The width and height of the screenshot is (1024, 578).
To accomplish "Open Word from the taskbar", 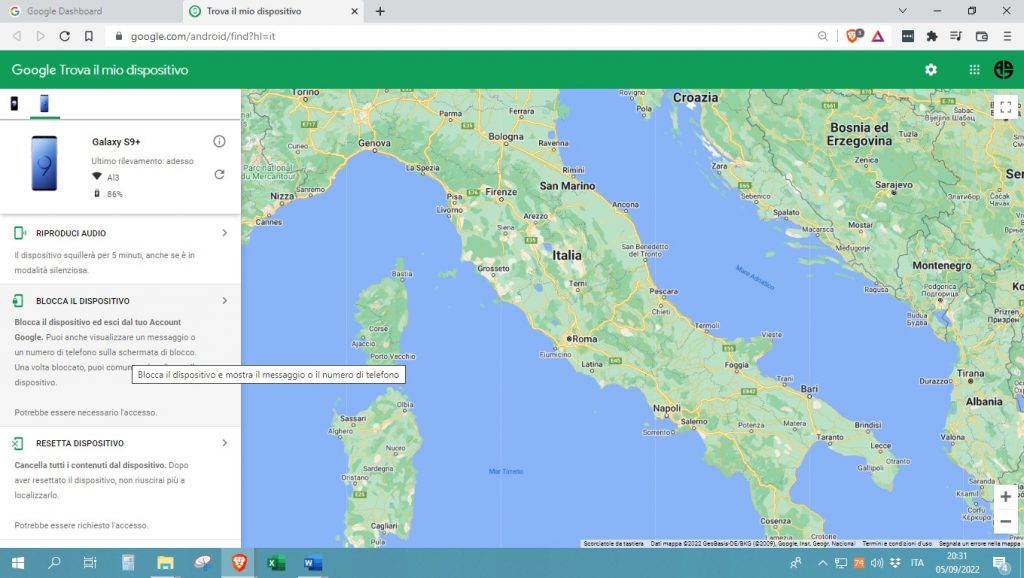I will point(311,564).
